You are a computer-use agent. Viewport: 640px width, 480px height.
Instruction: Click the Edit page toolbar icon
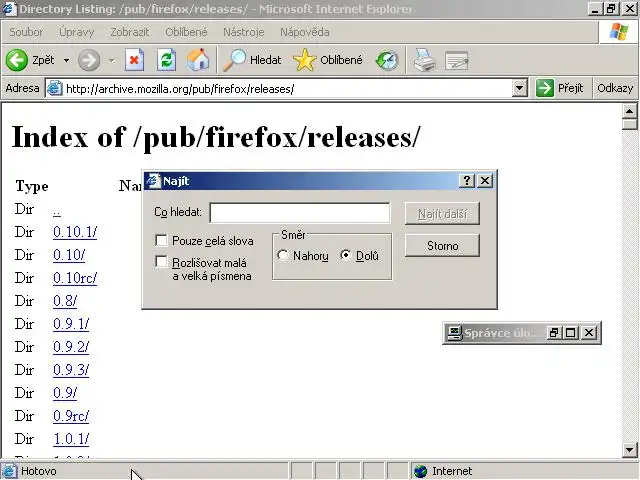(456, 60)
